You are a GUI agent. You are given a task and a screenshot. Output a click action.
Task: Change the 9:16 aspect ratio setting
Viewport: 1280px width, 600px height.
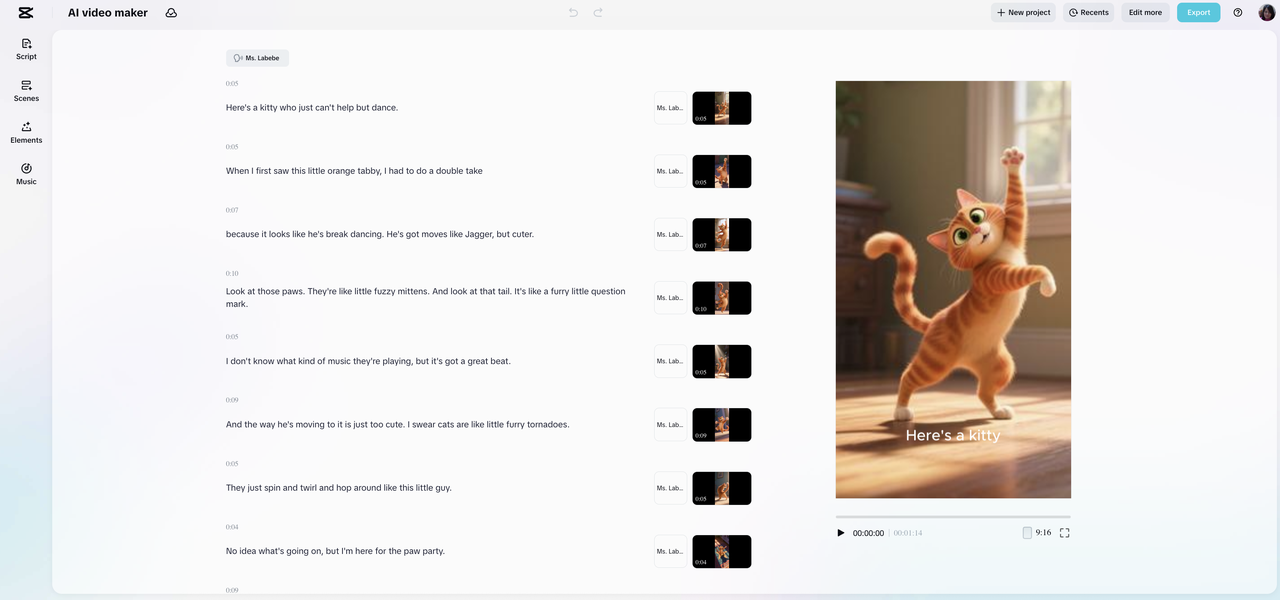click(1043, 533)
